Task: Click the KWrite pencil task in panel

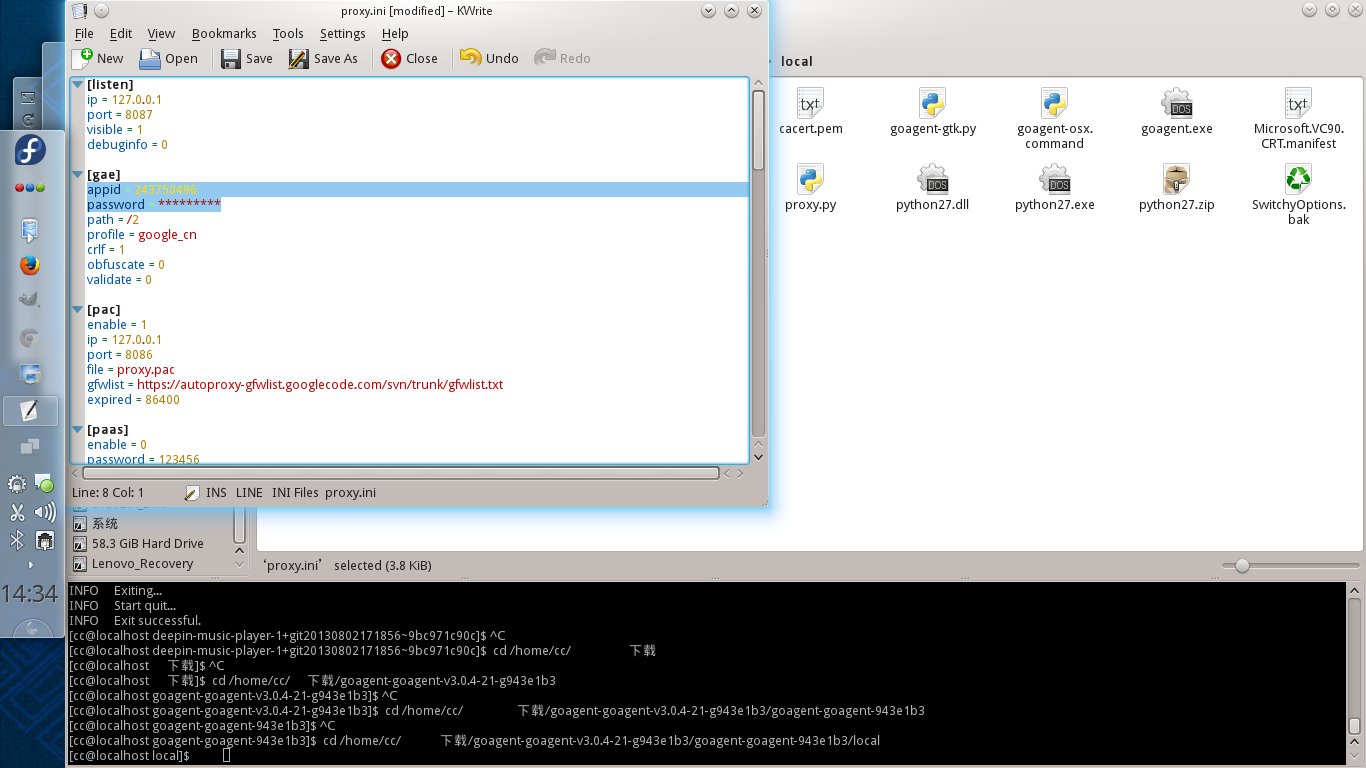Action: click(30, 410)
